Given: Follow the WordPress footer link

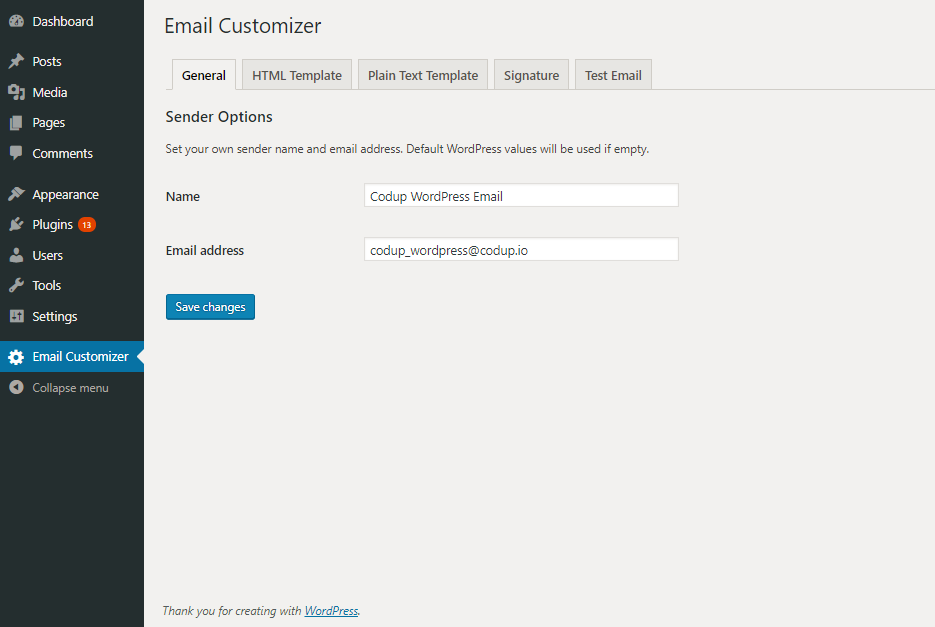Looking at the screenshot, I should pyautogui.click(x=331, y=611).
